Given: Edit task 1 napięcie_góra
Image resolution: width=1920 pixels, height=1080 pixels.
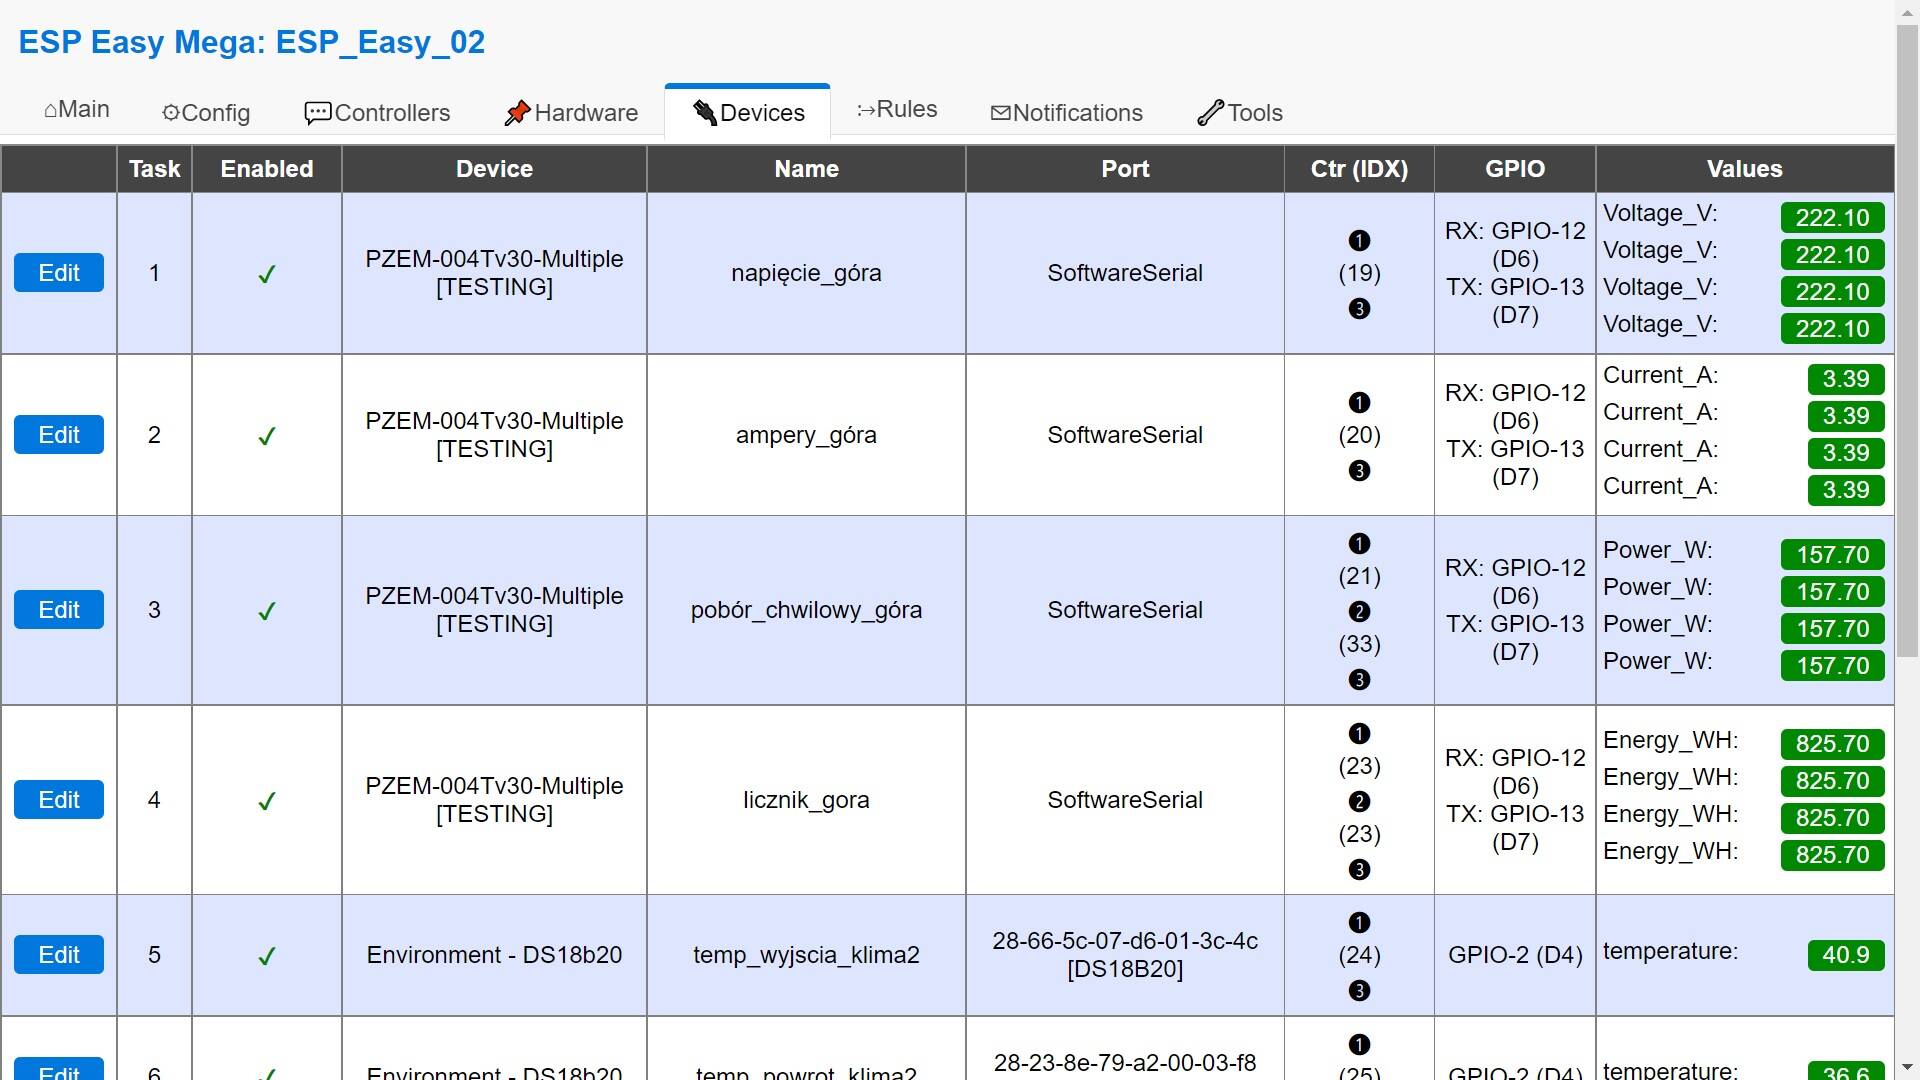Looking at the screenshot, I should (59, 273).
